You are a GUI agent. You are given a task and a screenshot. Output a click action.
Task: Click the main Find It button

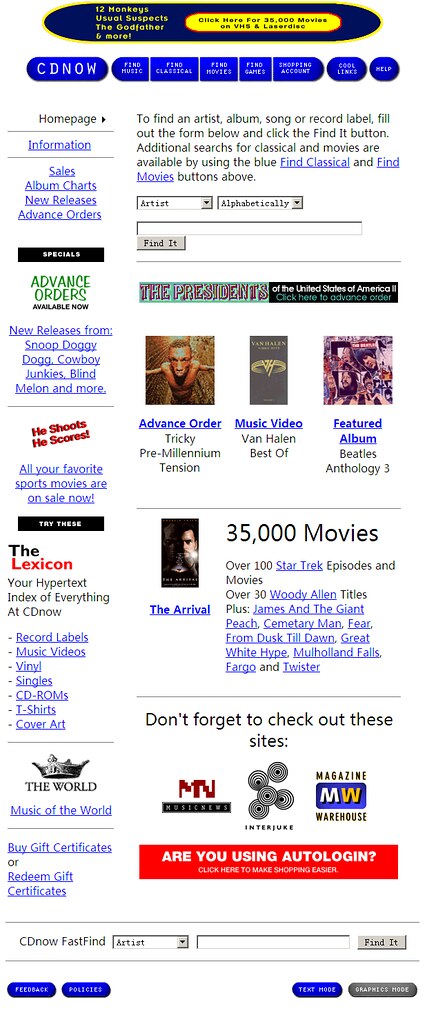point(161,243)
